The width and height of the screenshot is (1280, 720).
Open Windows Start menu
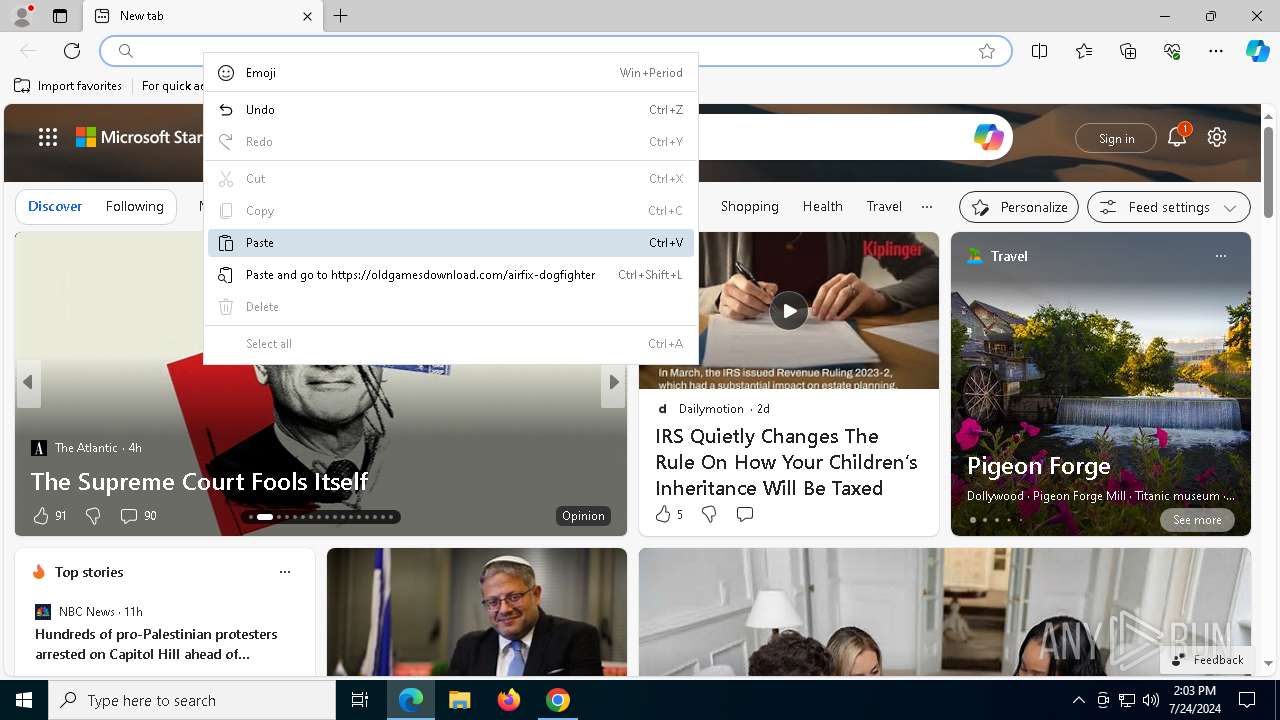point(24,700)
